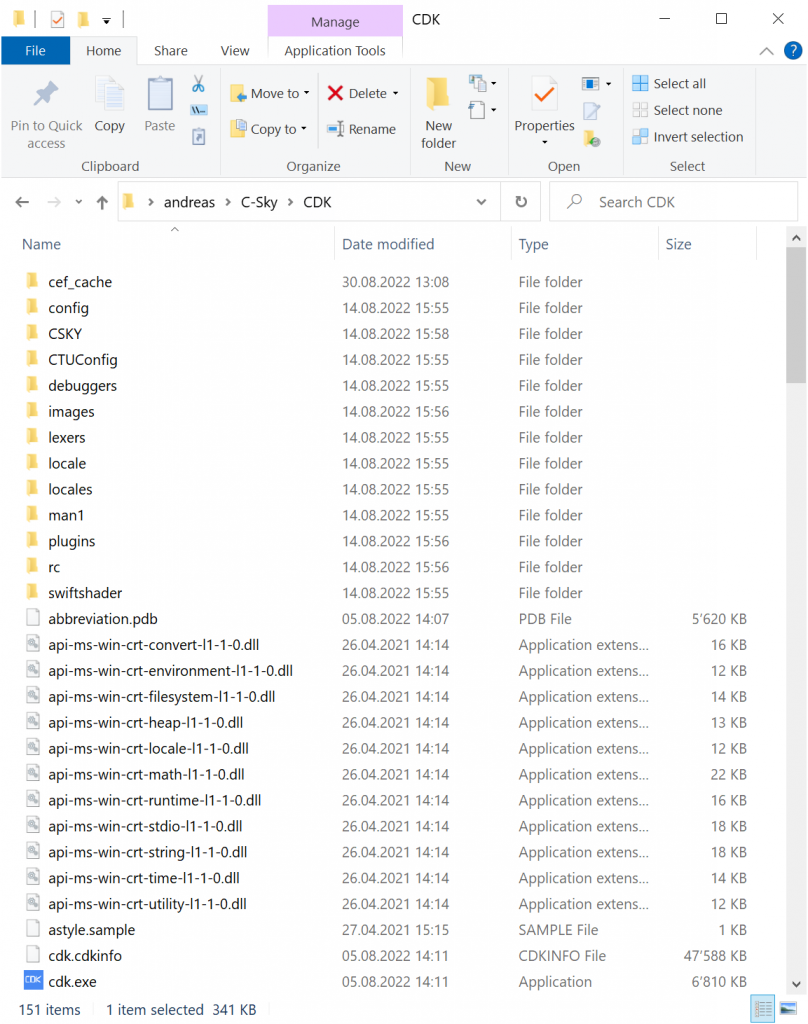Click the Copy path icon
The height and width of the screenshot is (1024, 808).
[199, 110]
